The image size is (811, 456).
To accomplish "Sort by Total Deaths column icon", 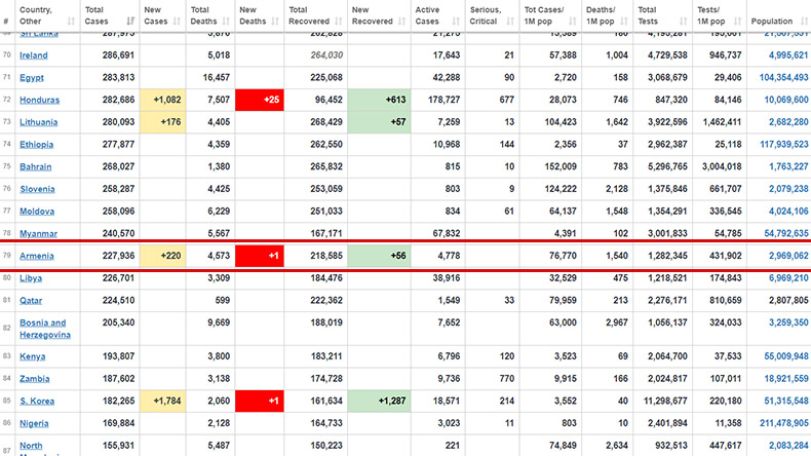I will point(226,21).
